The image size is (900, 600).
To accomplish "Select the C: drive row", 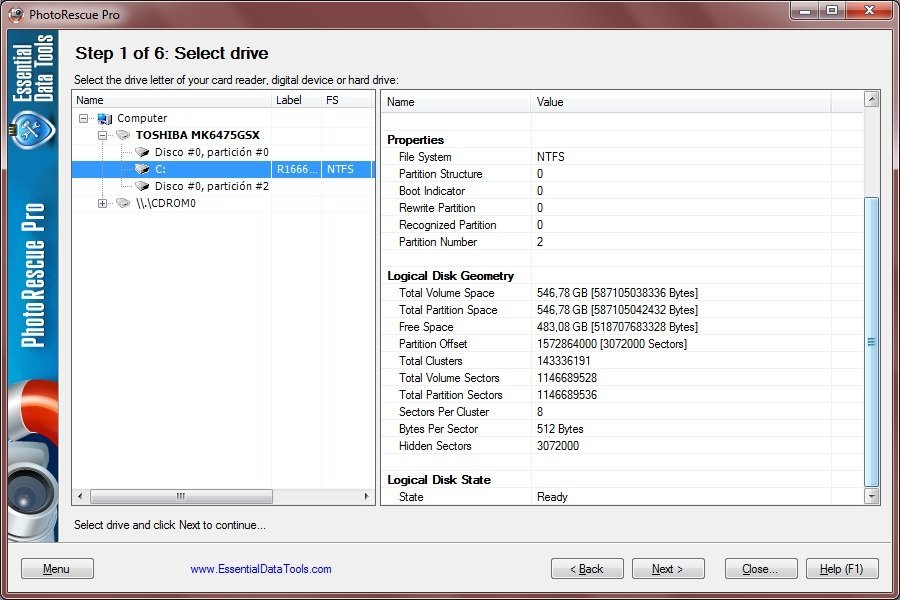I will tap(223, 169).
